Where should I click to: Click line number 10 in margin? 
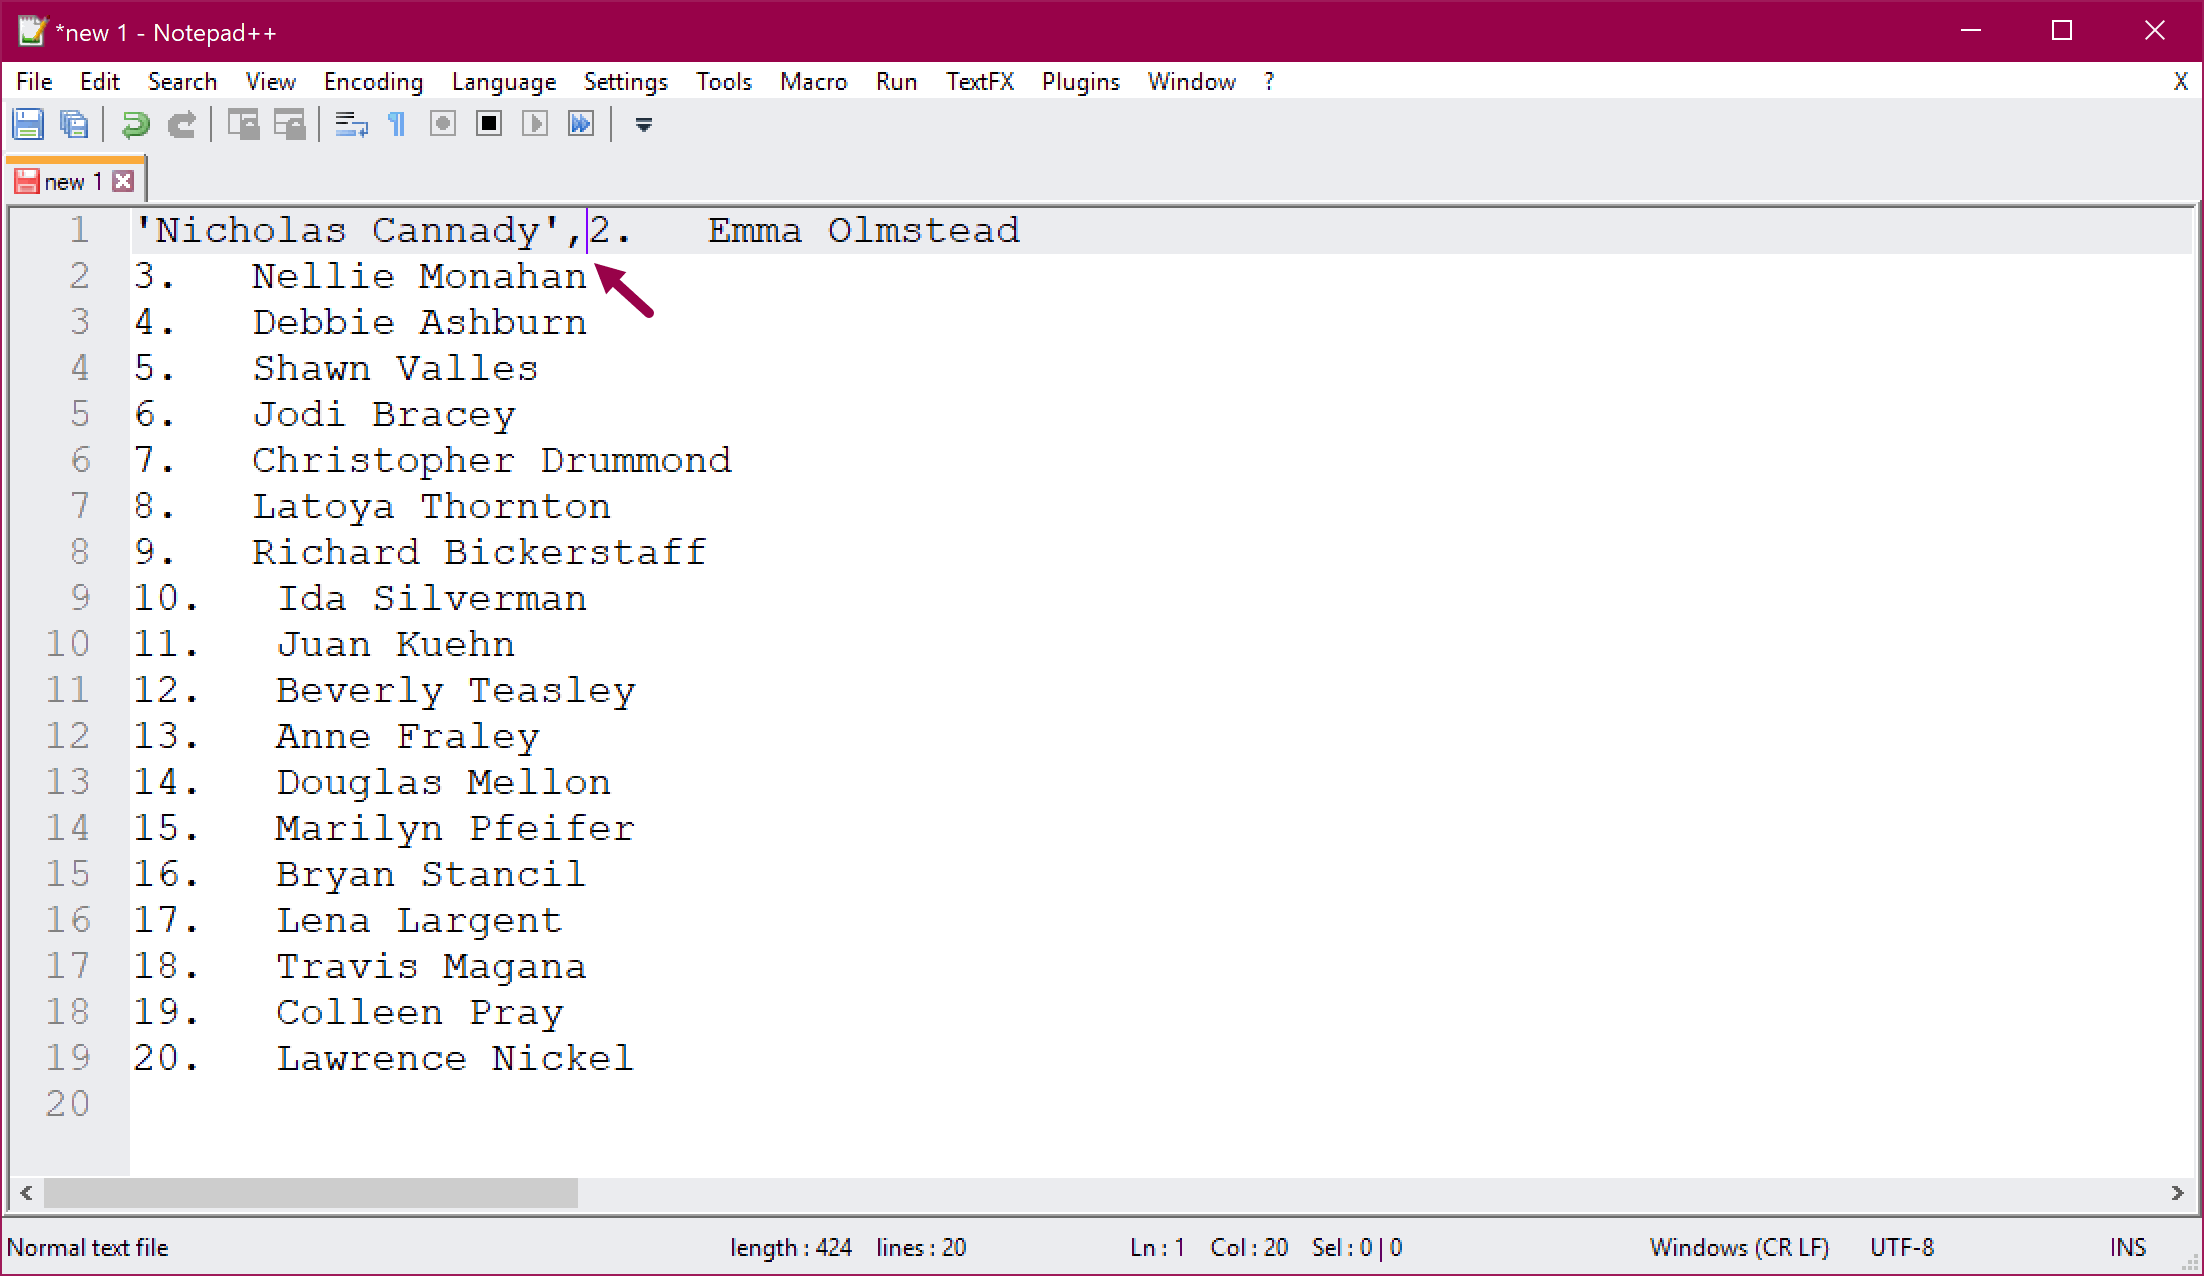click(x=68, y=643)
